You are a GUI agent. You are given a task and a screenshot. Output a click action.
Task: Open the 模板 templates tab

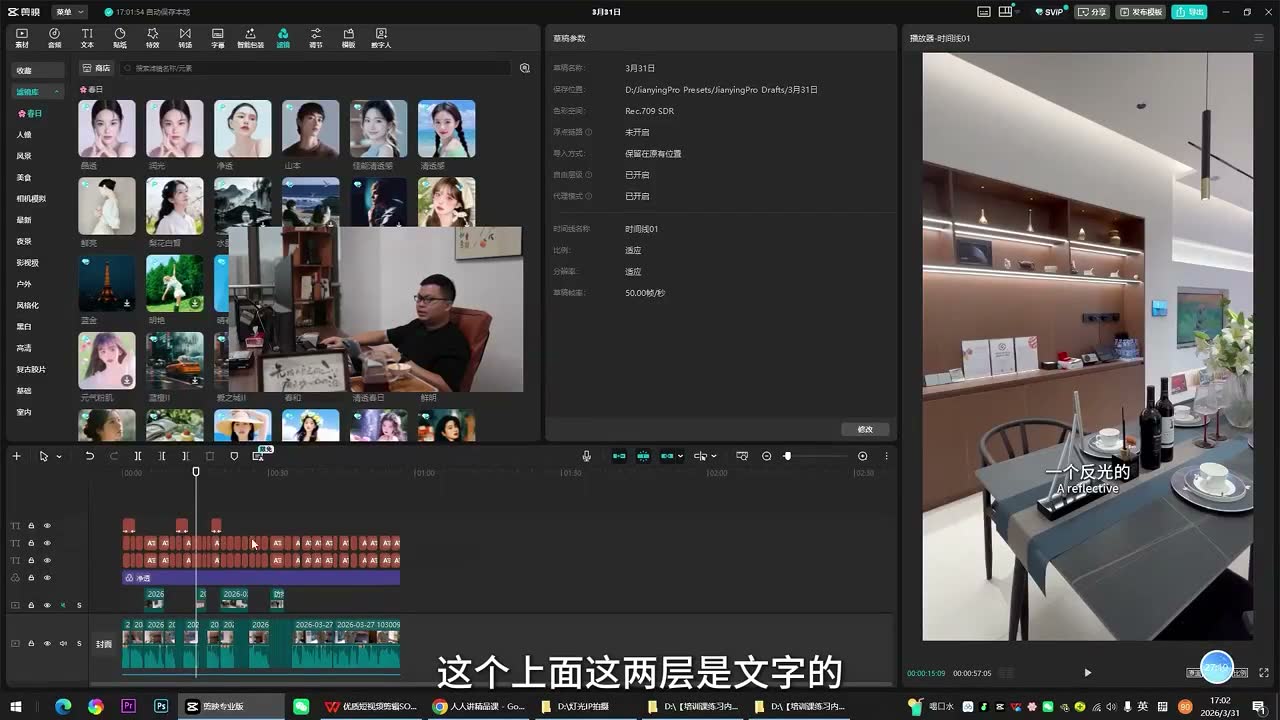[348, 38]
